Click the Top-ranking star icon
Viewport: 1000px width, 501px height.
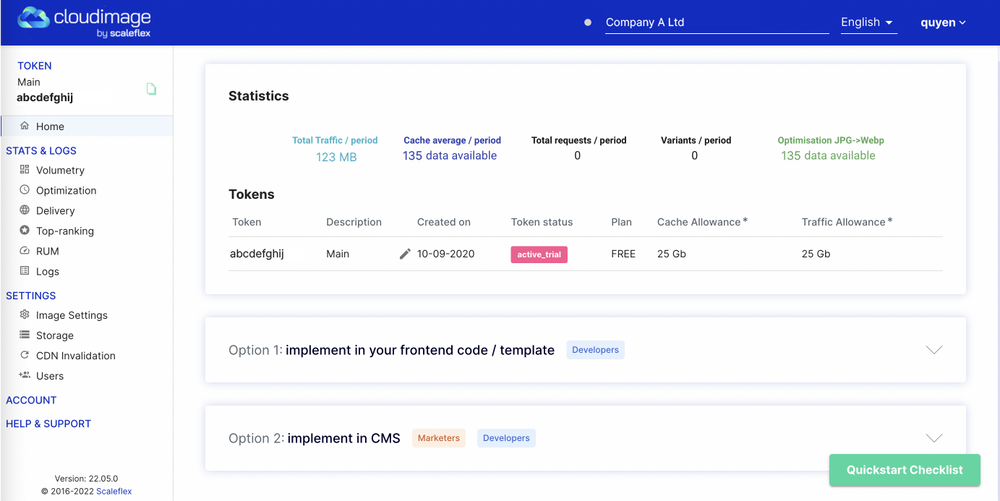25,231
